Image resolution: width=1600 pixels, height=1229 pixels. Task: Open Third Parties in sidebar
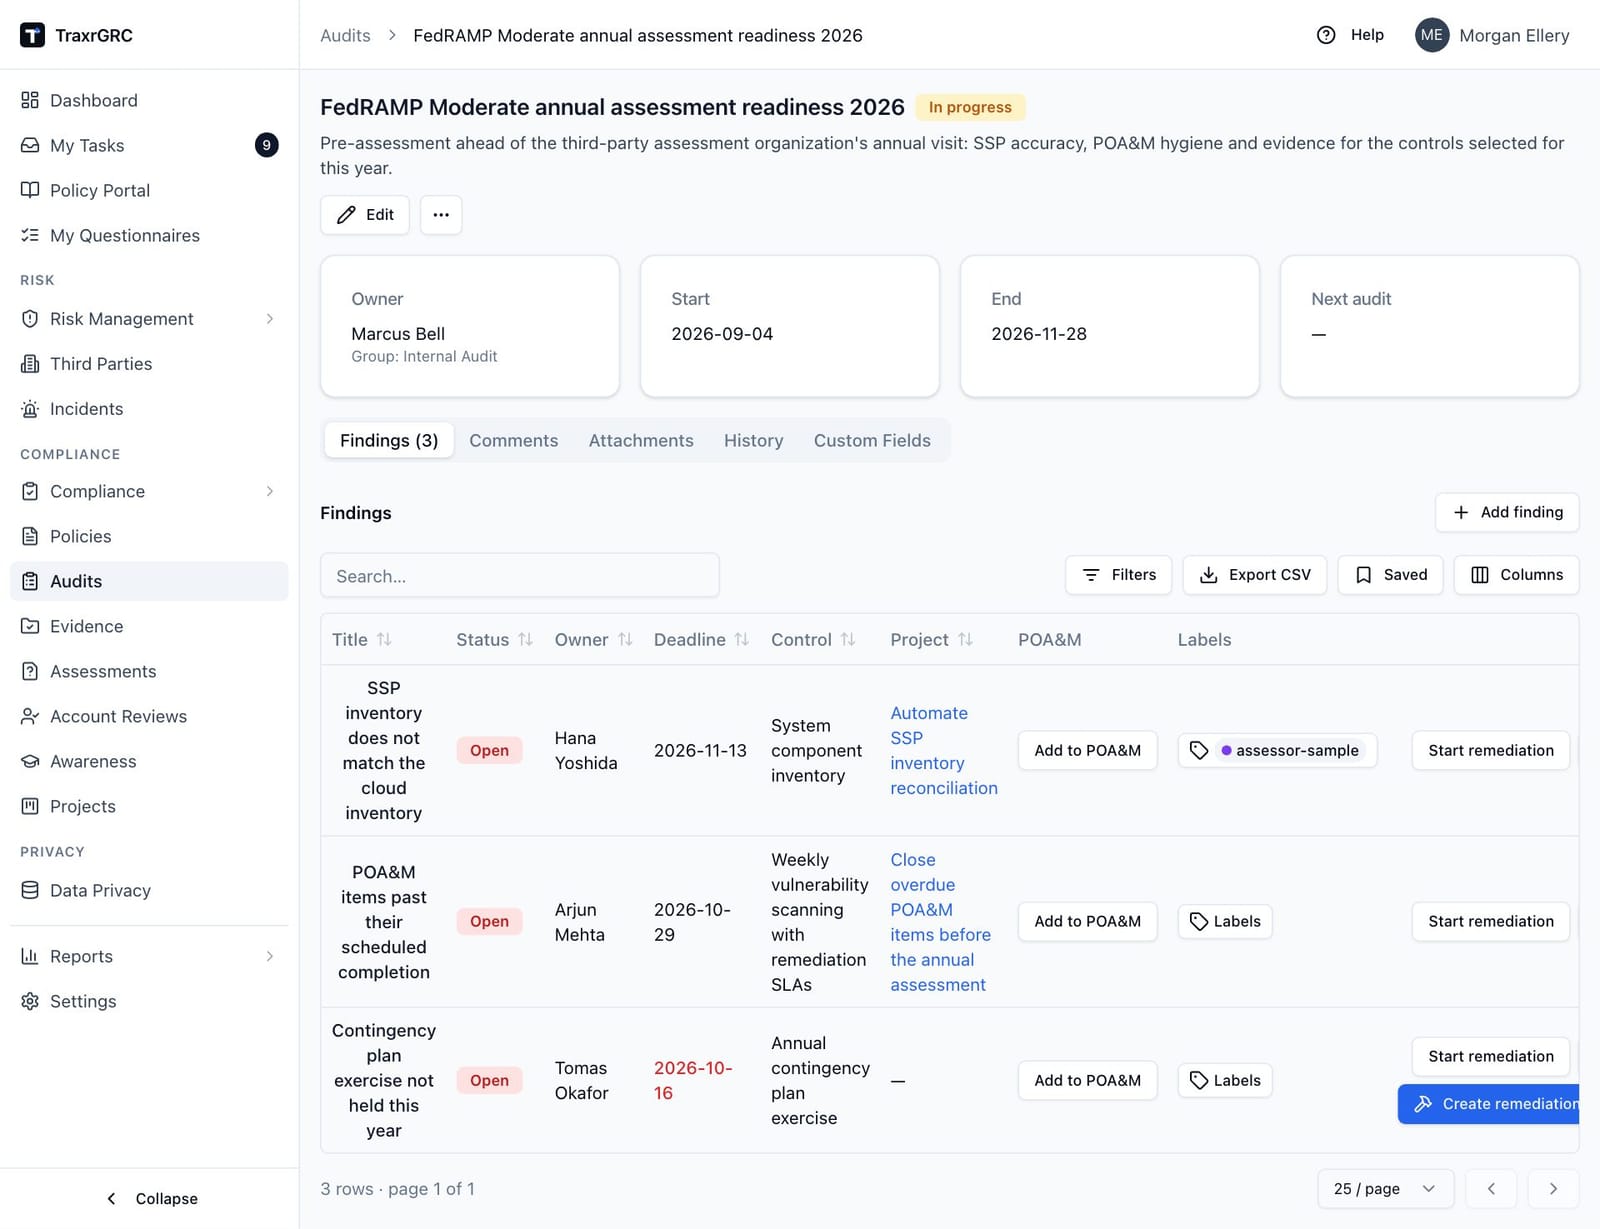tap(149, 364)
